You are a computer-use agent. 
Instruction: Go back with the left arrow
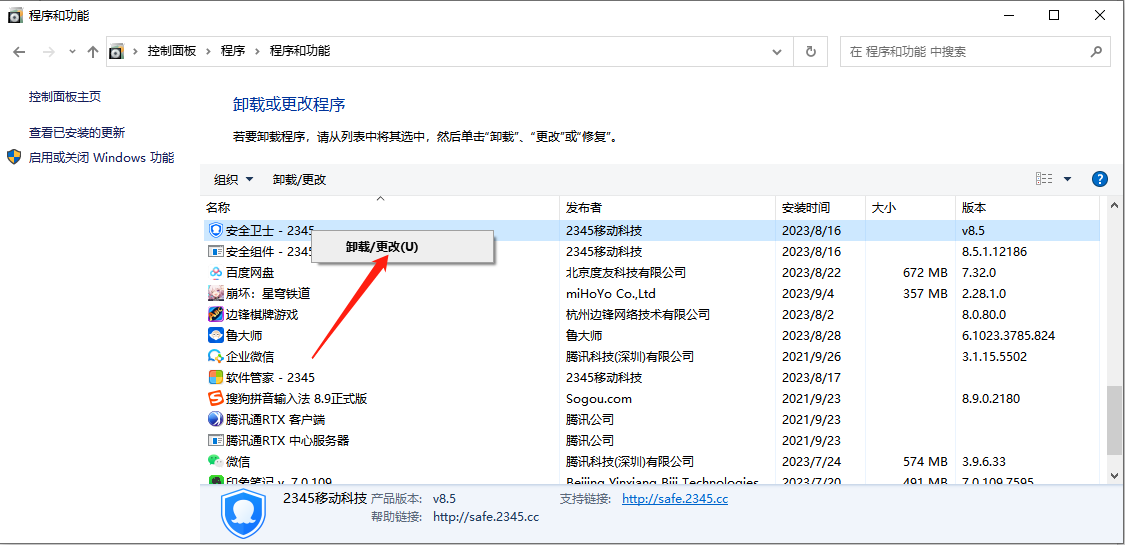19,52
